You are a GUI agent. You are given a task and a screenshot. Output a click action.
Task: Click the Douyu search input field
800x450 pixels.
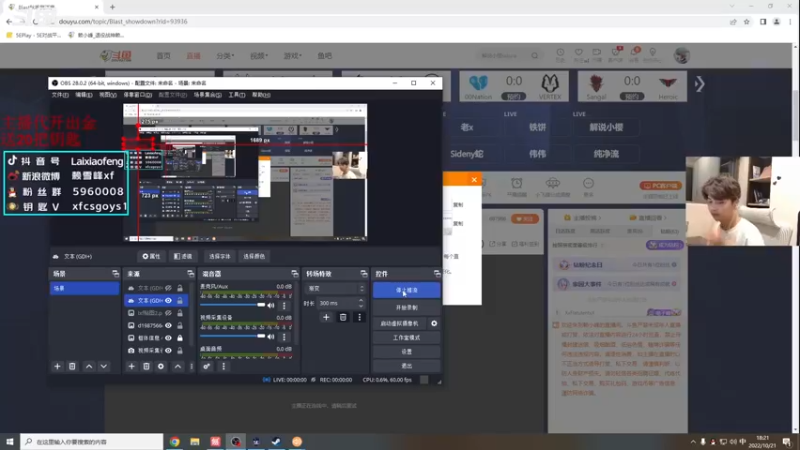pyautogui.click(x=503, y=56)
